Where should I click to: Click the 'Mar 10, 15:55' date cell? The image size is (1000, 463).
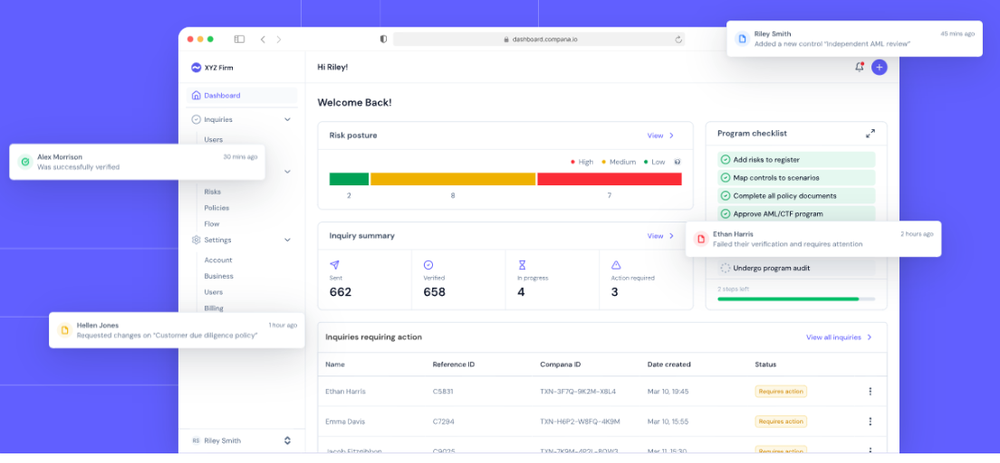point(668,422)
